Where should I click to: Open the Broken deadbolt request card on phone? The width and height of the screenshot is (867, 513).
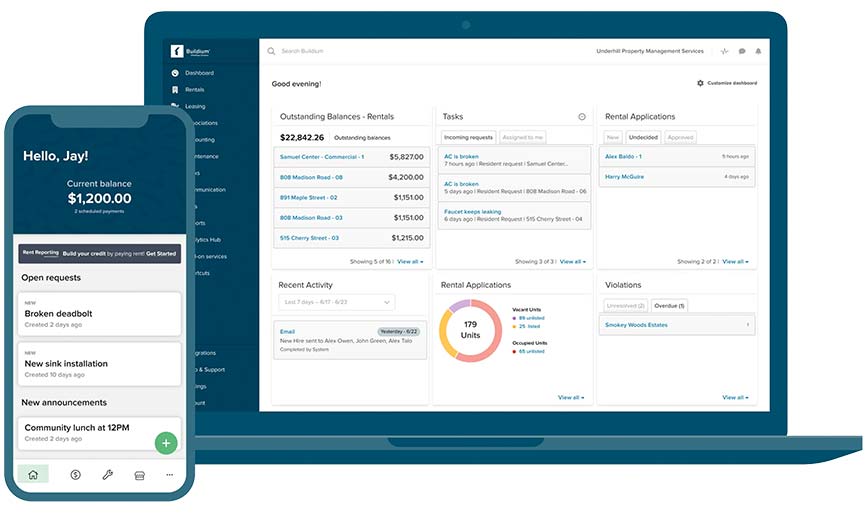point(100,314)
